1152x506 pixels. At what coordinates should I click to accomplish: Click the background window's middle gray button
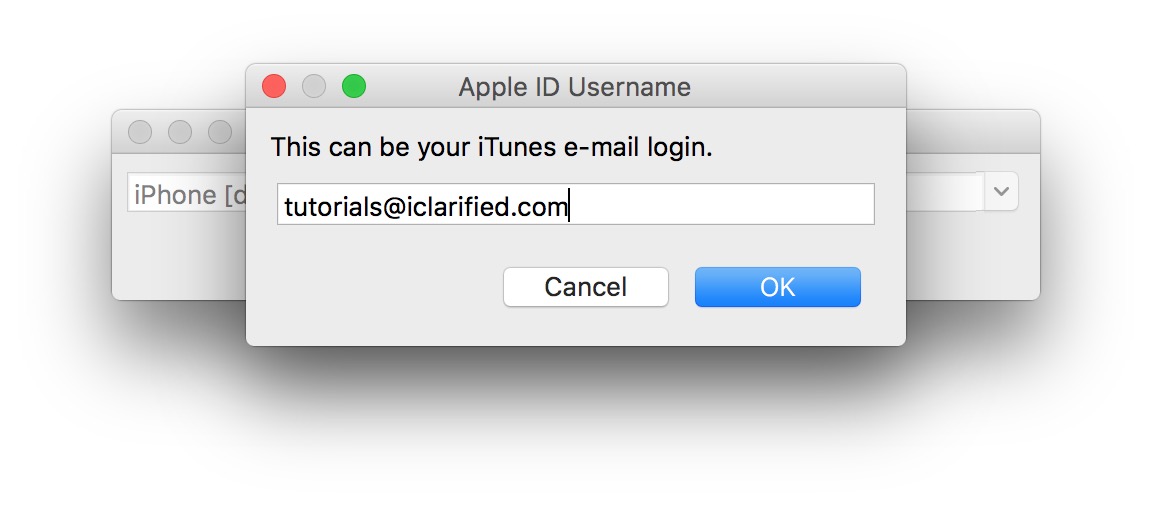[180, 132]
